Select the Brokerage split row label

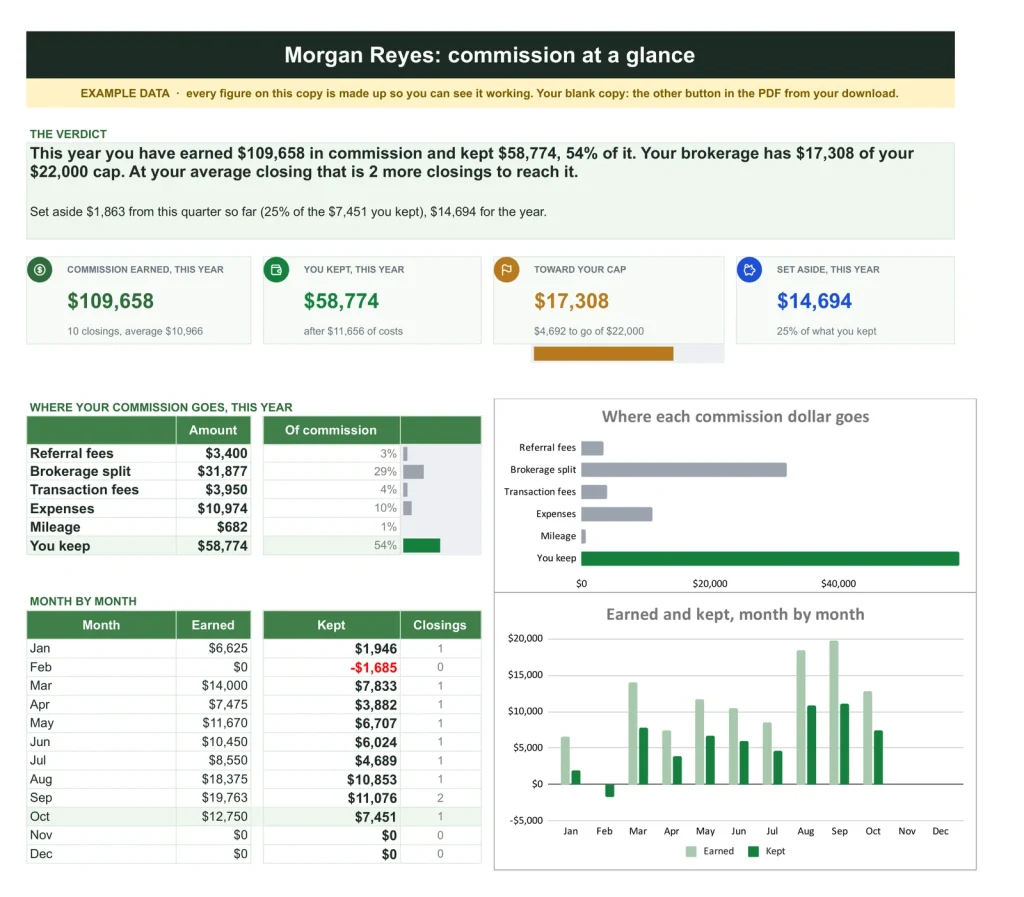[80, 471]
